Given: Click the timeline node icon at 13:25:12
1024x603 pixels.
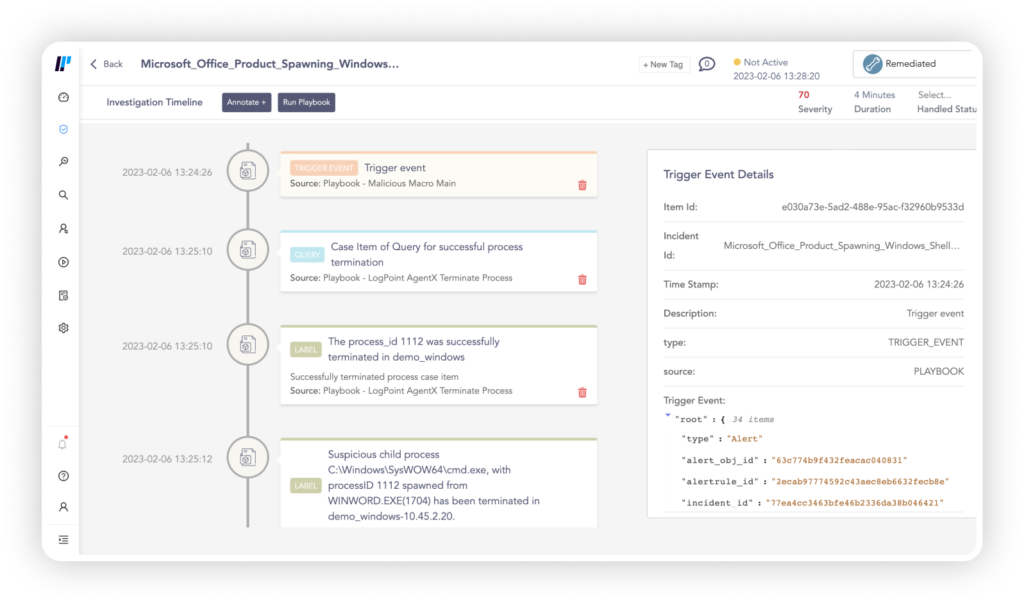Looking at the screenshot, I should pos(248,457).
